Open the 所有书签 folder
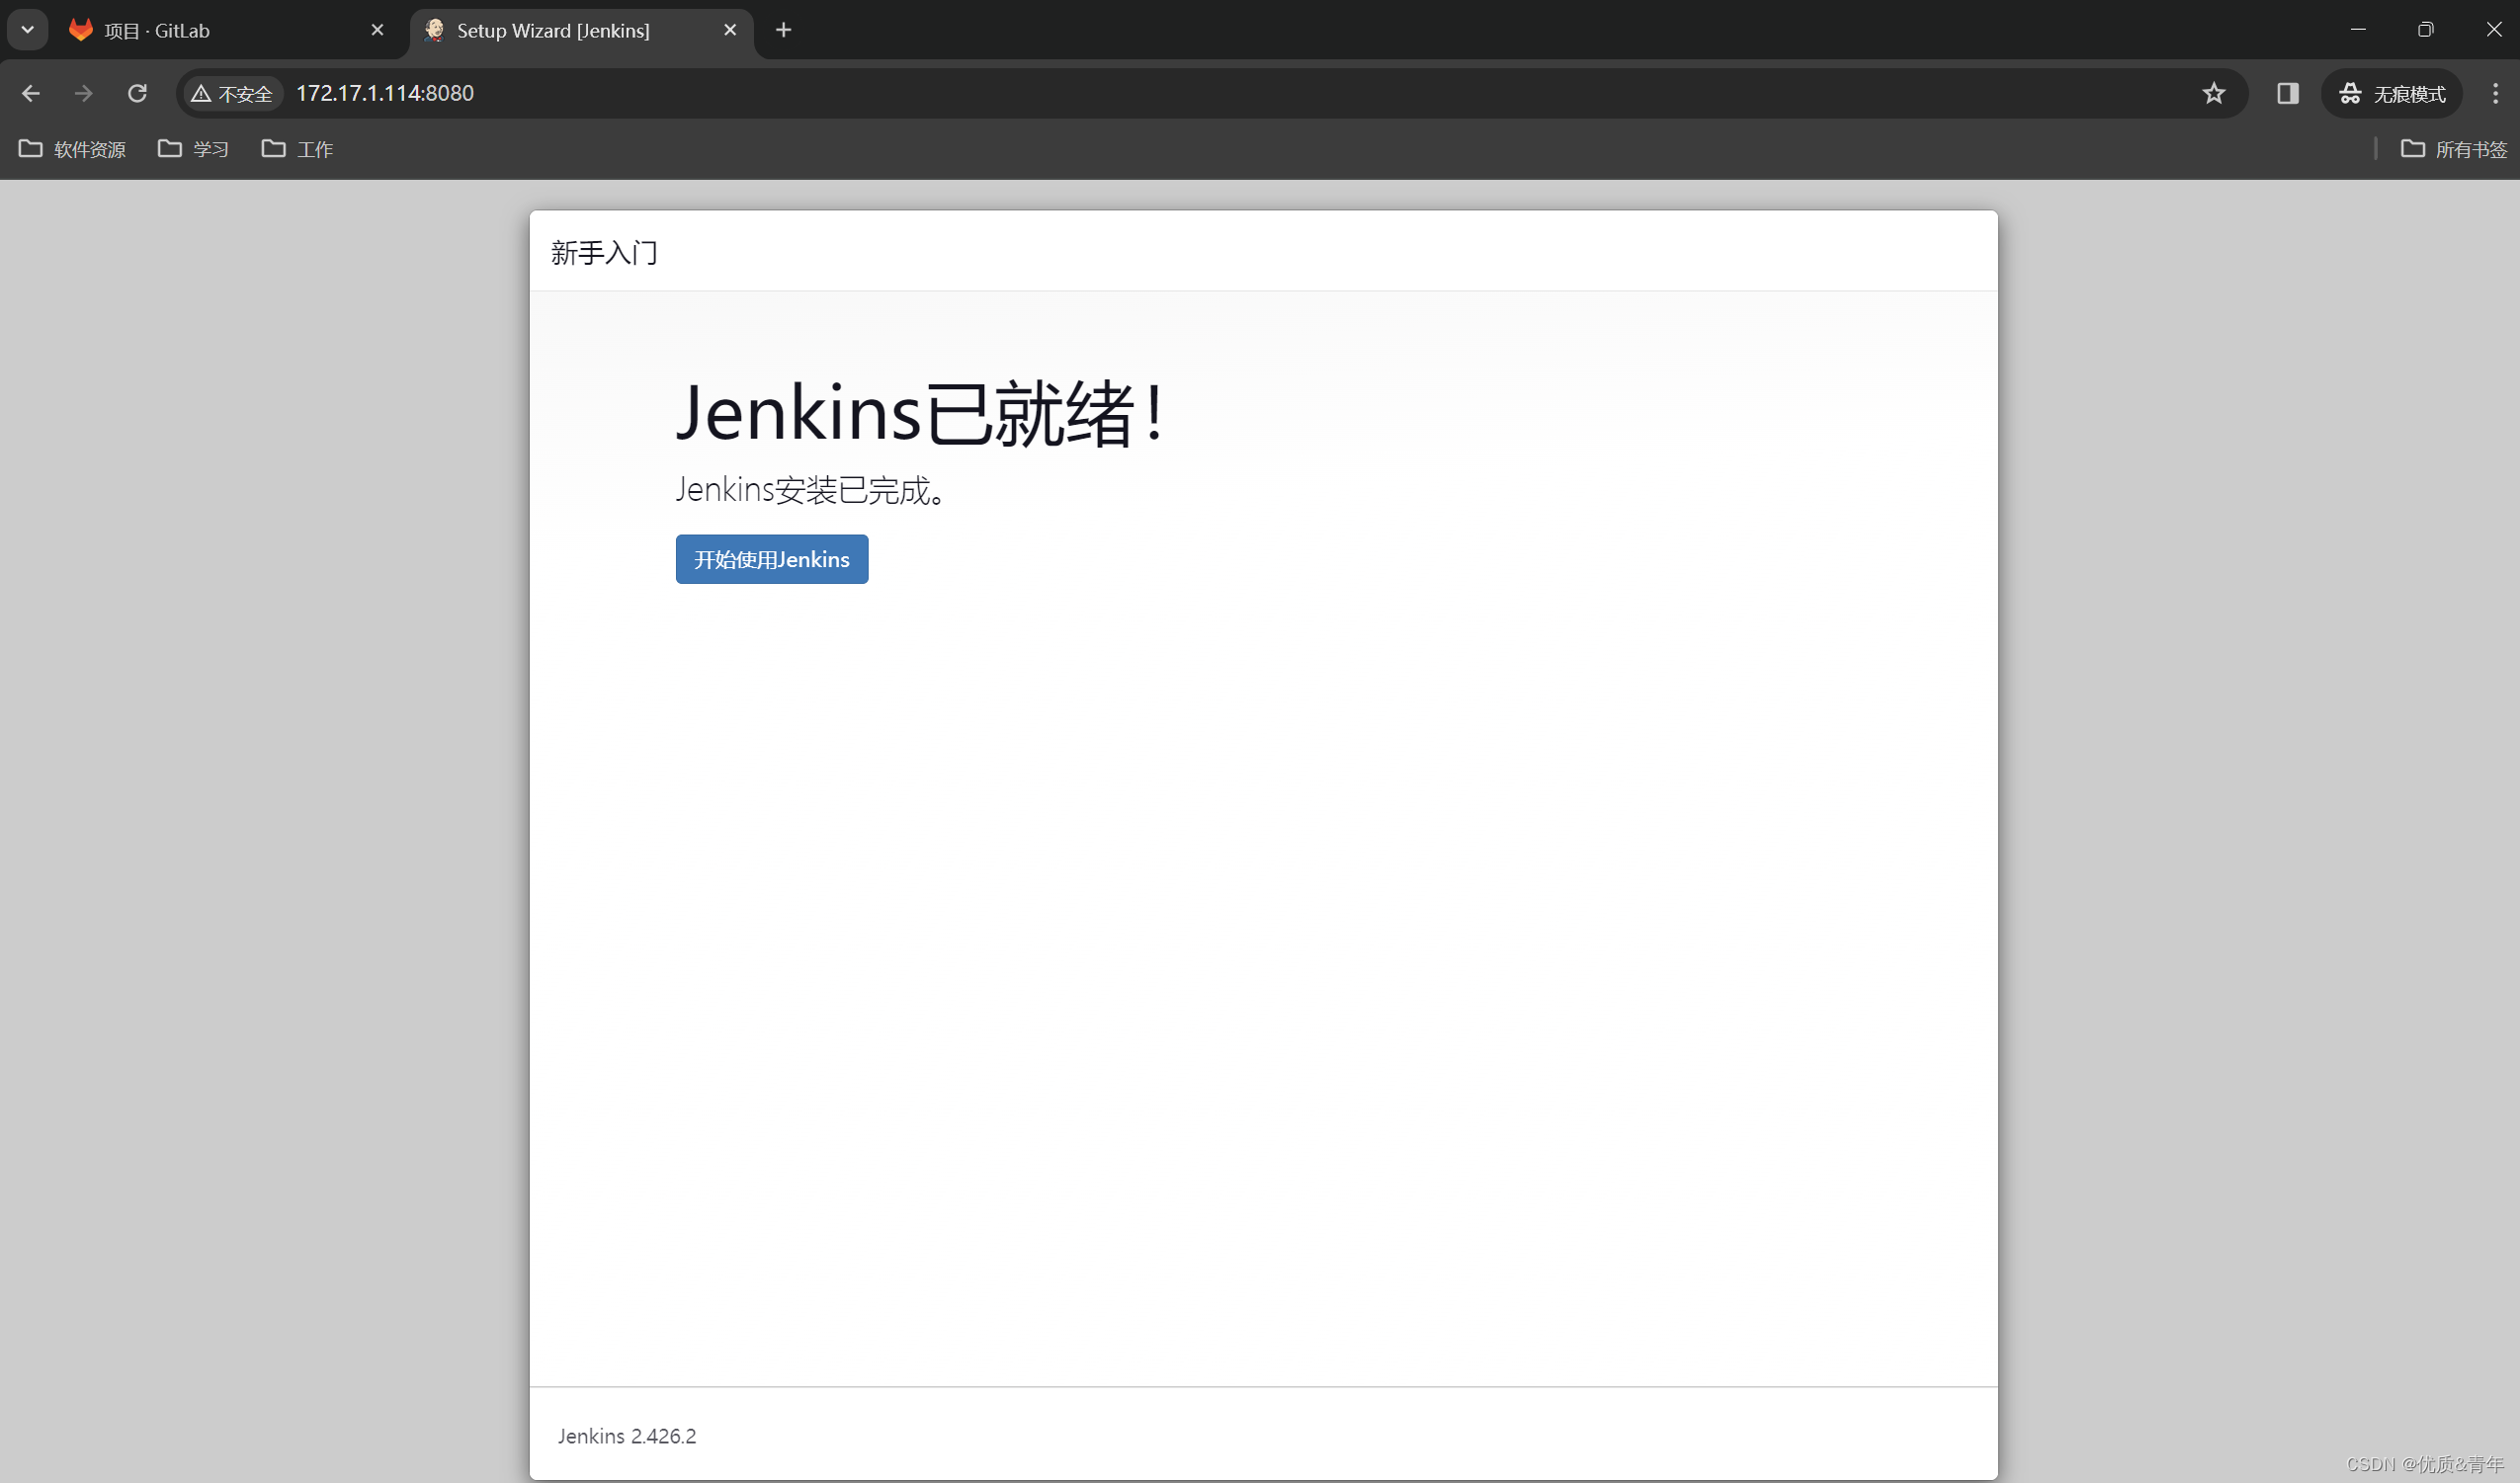Screen dimensions: 2520x1483 [x=2453, y=149]
